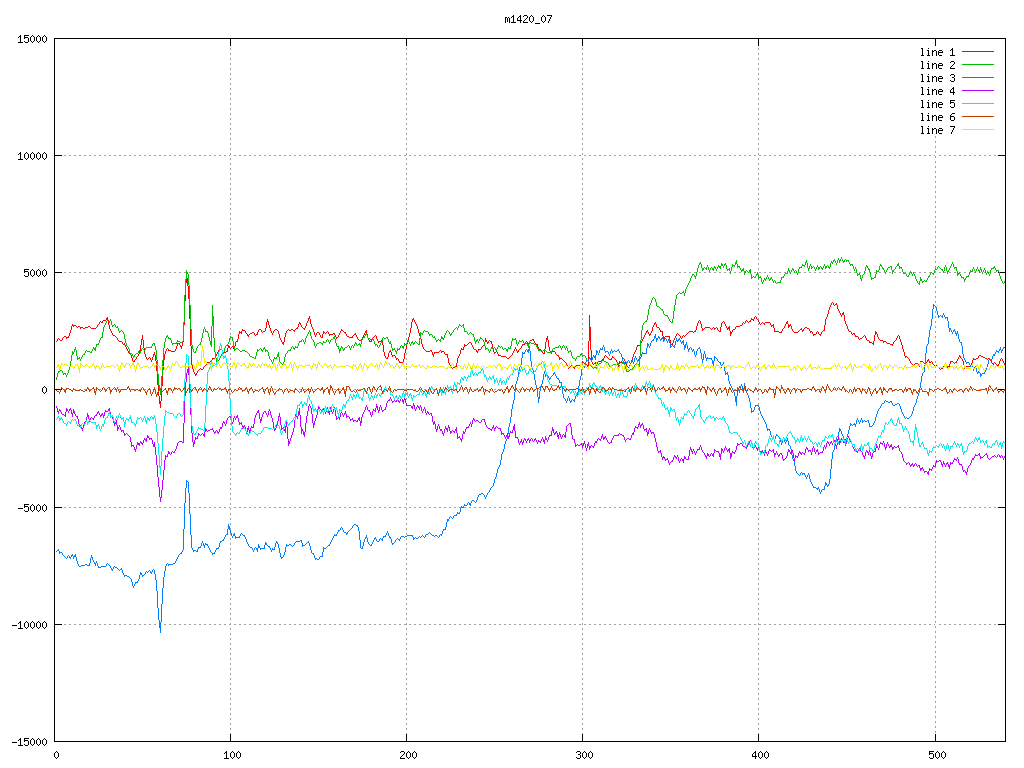Click the x-axis tick label 100

[231, 755]
